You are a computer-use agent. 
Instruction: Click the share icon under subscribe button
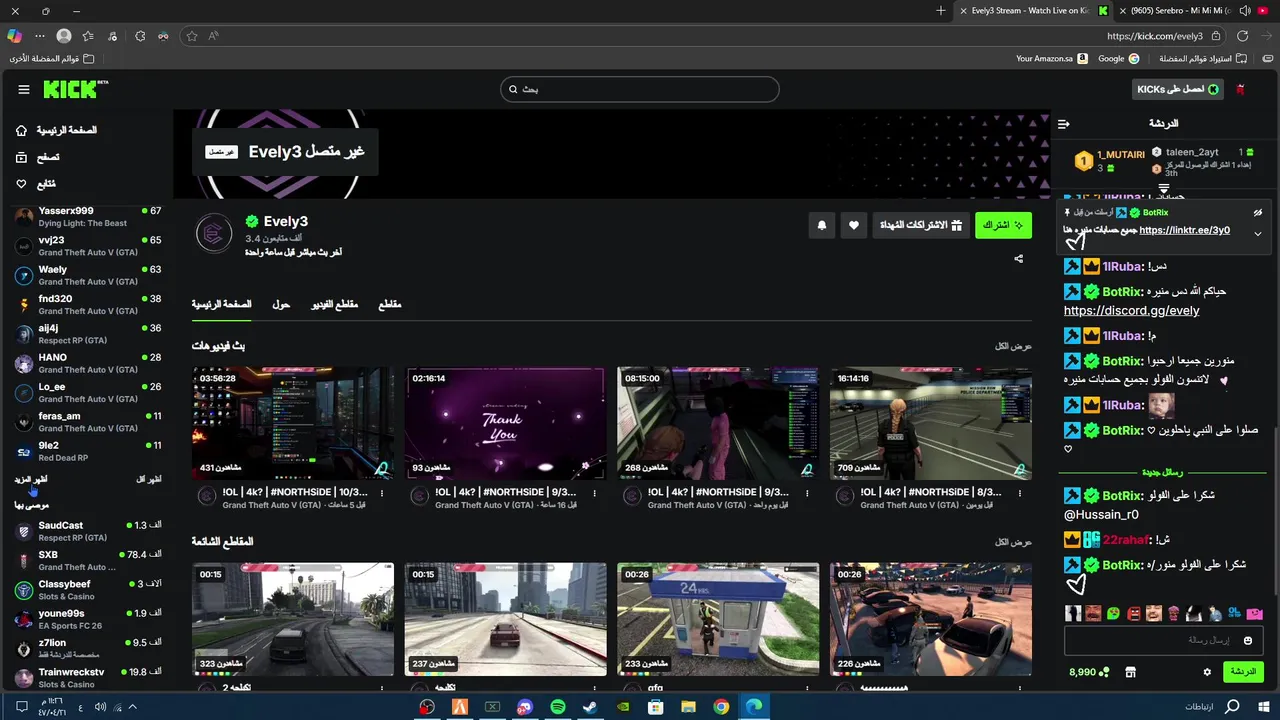coord(1018,259)
